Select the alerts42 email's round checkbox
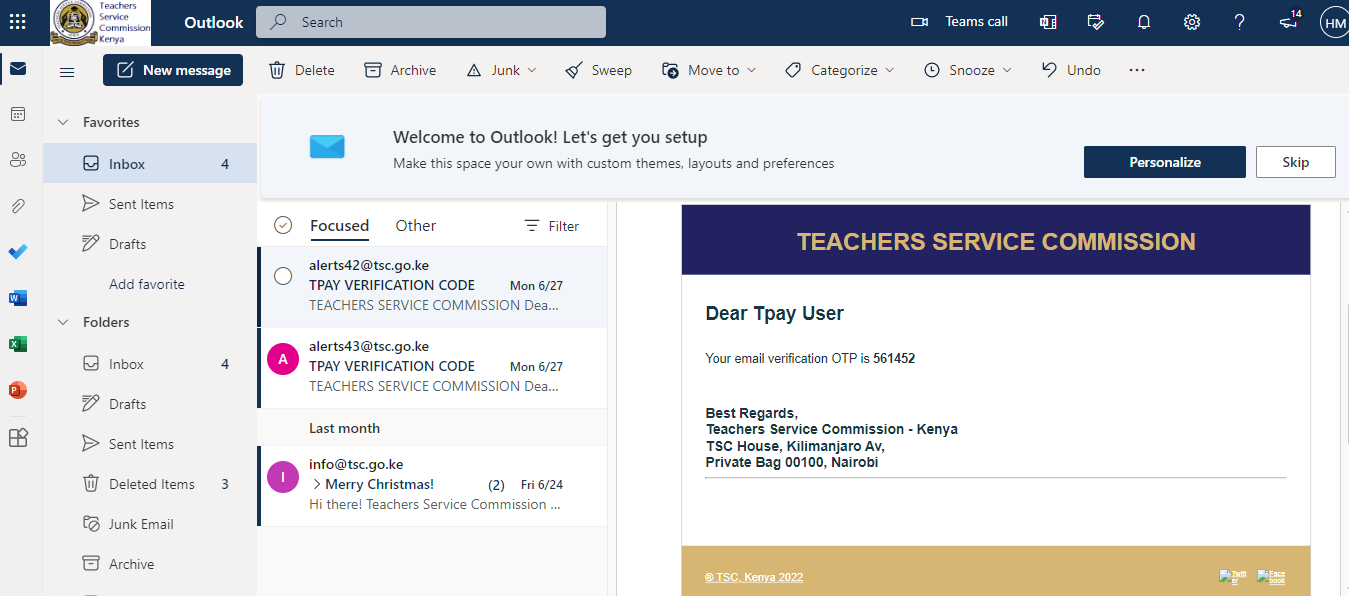Viewport: 1349px width, 596px height. tap(283, 275)
